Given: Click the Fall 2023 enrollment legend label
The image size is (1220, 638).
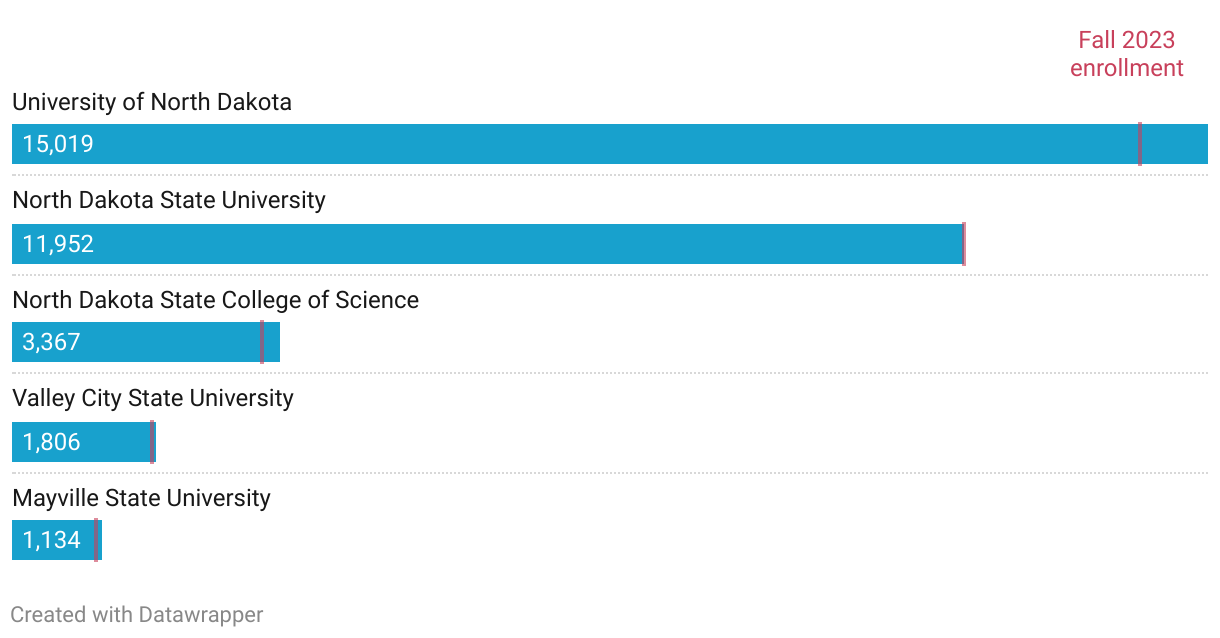Looking at the screenshot, I should tap(1126, 54).
